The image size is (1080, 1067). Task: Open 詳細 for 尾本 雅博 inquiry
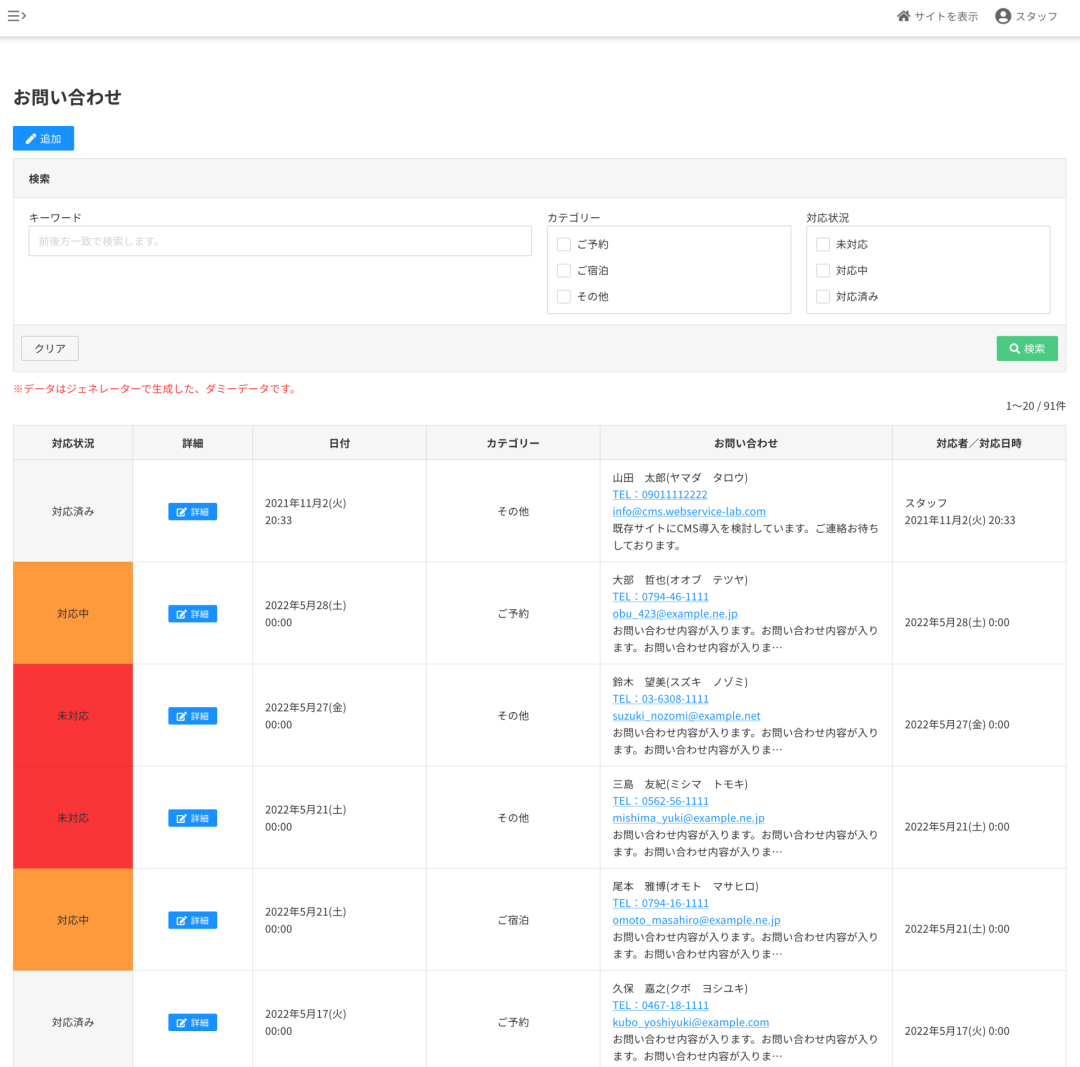point(192,920)
